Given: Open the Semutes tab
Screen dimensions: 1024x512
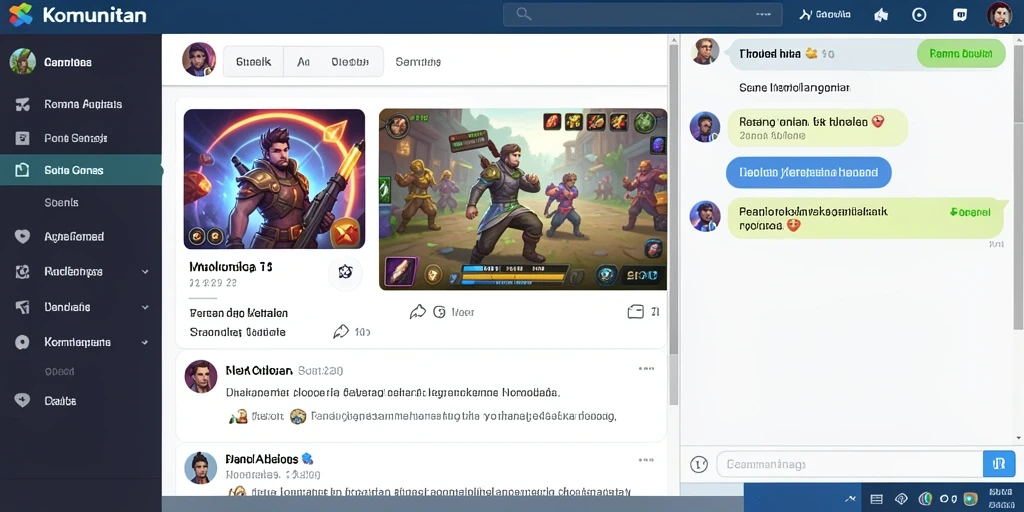Looking at the screenshot, I should [x=418, y=62].
